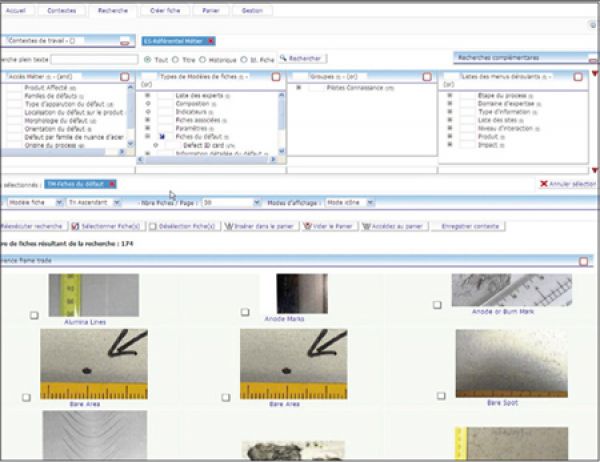Open the Contextes tab
The image size is (600, 462).
(61, 10)
